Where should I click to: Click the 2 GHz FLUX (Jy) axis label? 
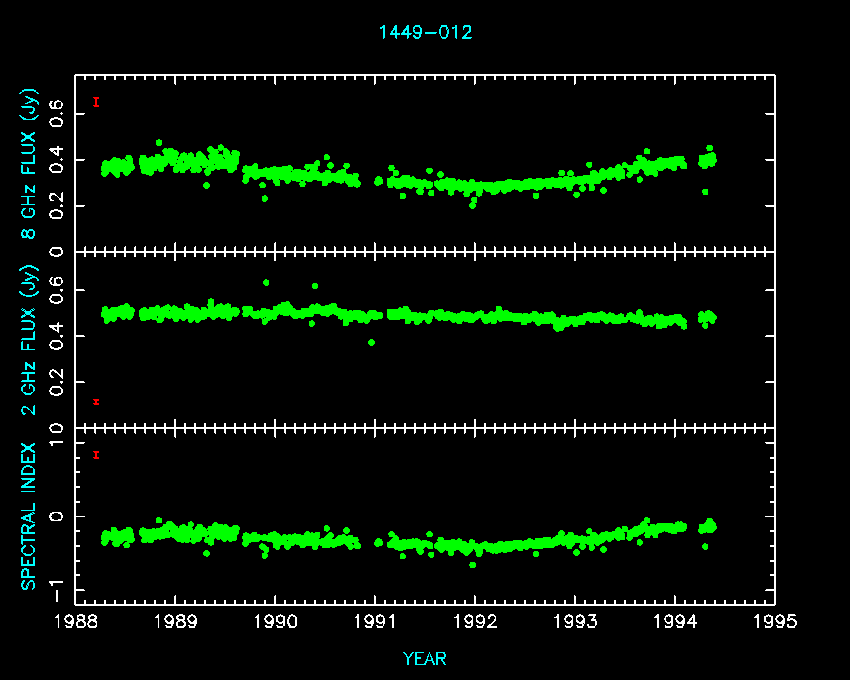[x=30, y=338]
